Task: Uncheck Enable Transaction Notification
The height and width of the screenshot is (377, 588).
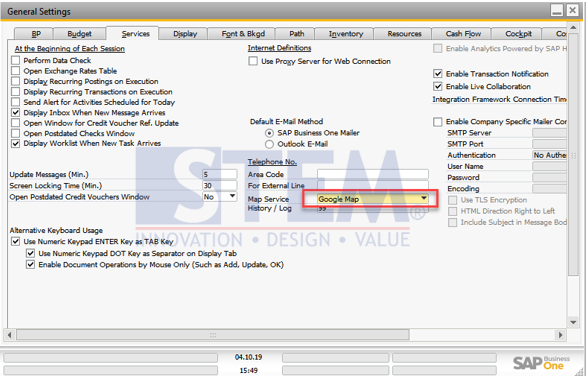Action: pyautogui.click(x=438, y=74)
